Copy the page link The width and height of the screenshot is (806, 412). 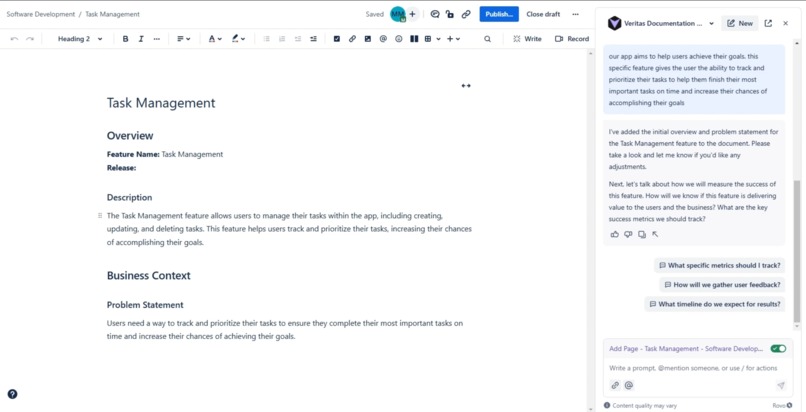(466, 14)
